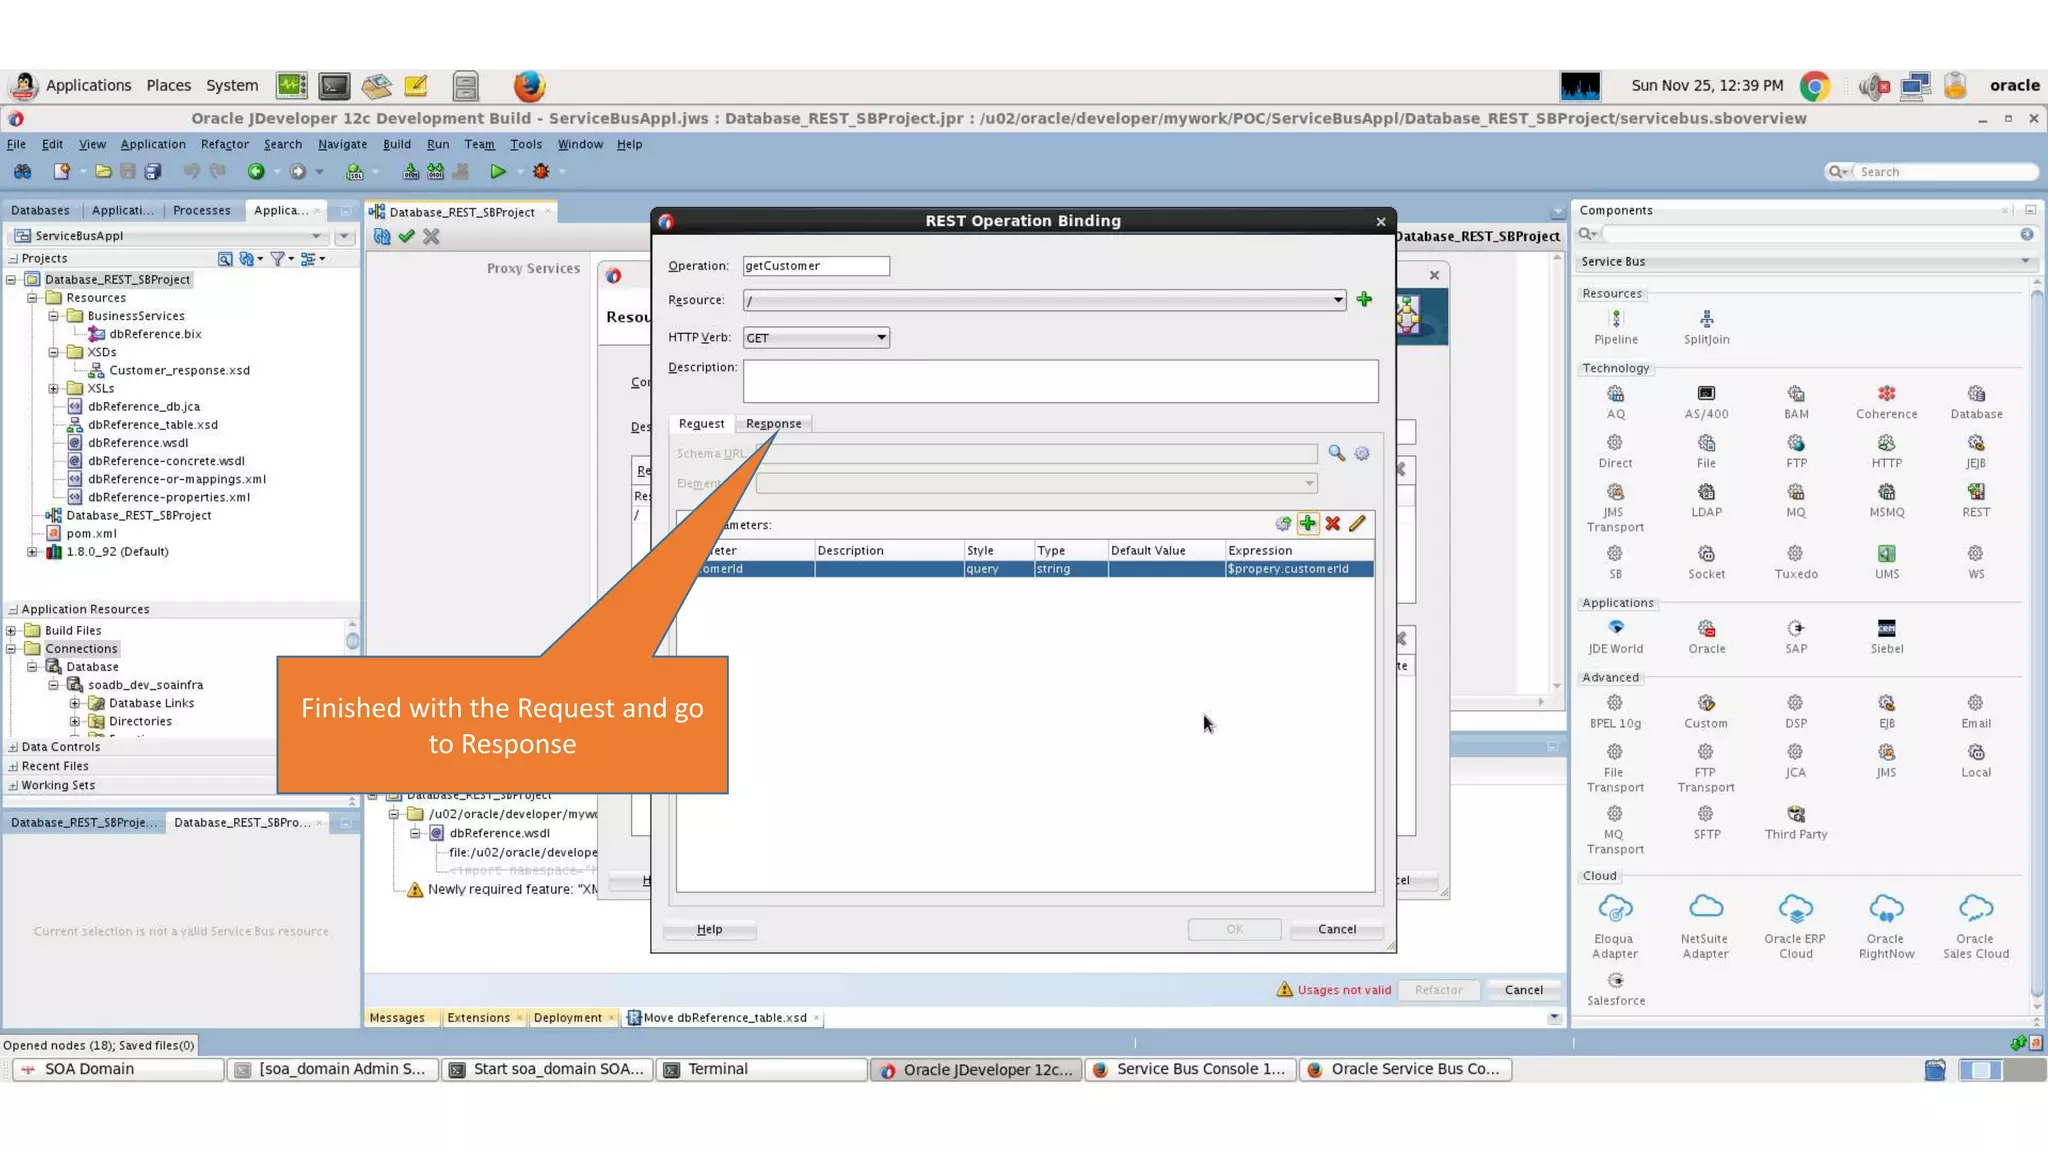Click the Operation name input field
This screenshot has width=2048, height=1152.
click(x=815, y=266)
